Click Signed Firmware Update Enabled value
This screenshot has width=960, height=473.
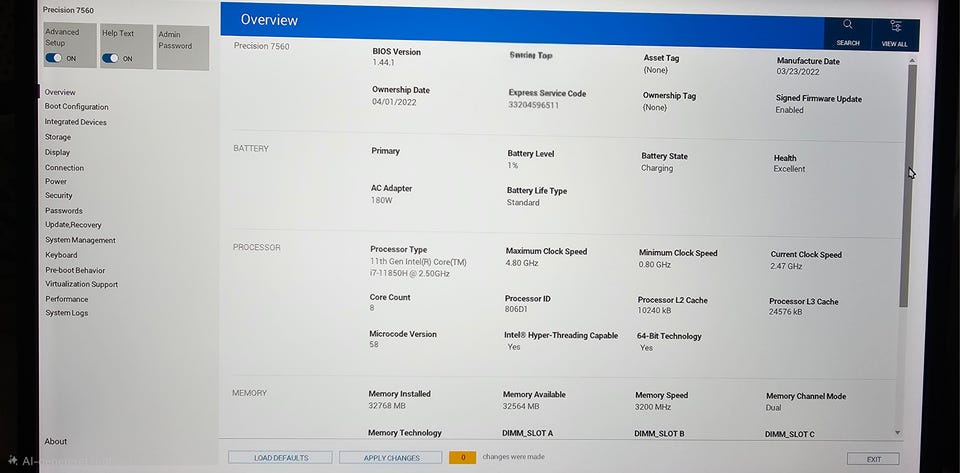point(789,110)
